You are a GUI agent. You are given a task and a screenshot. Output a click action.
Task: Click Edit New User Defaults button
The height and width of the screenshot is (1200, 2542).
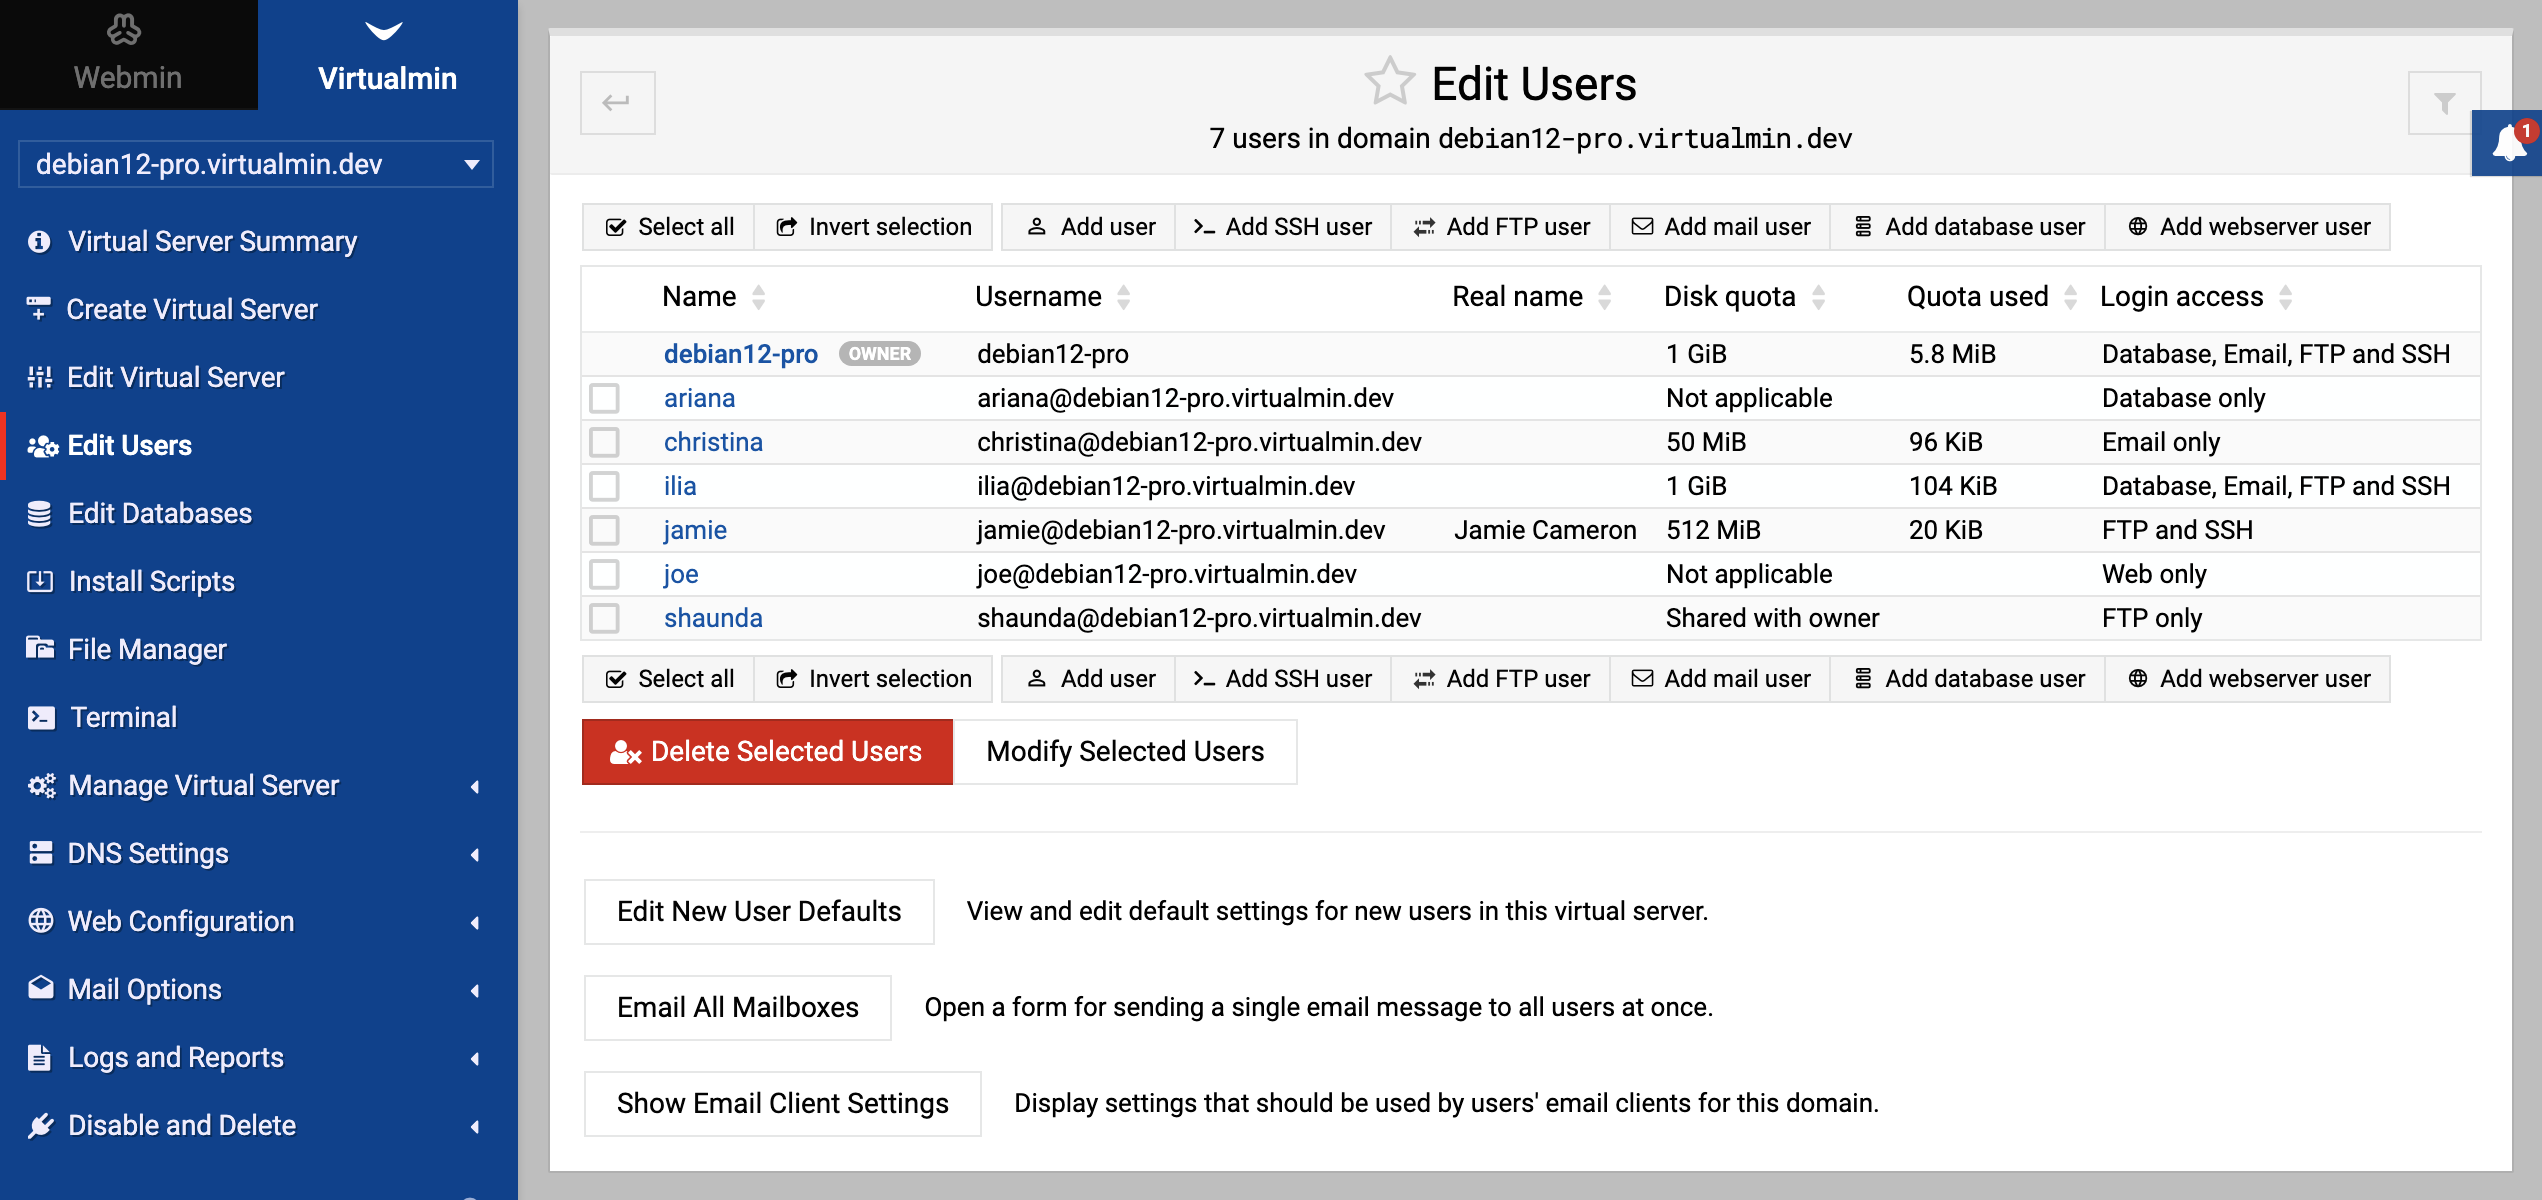tap(759, 912)
